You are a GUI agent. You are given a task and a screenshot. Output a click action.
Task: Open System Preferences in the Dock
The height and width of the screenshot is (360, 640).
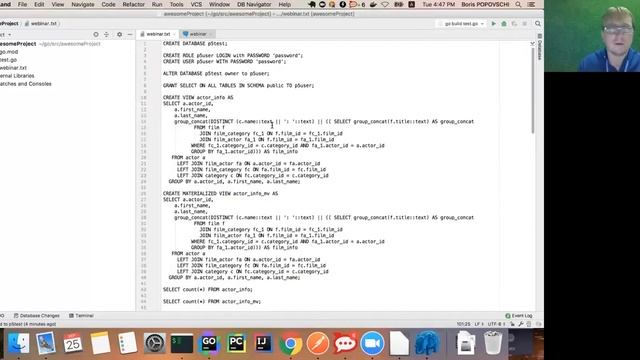(155, 343)
